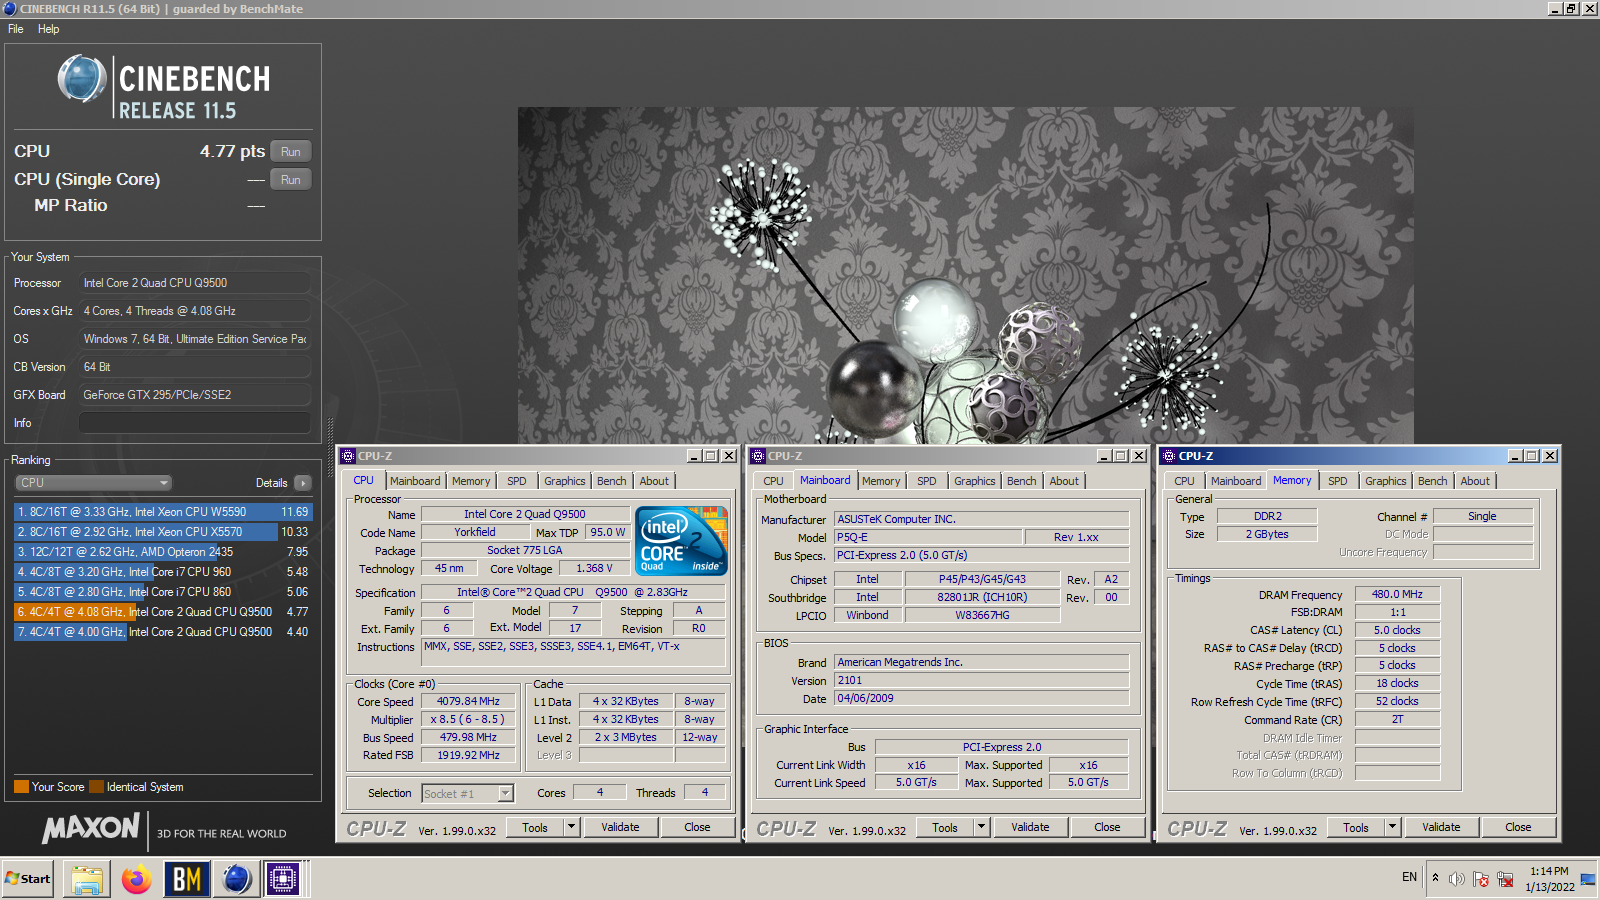Viewport: 1600px width, 900px height.
Task: Open the BenchMate taskbar icon
Action: click(187, 879)
